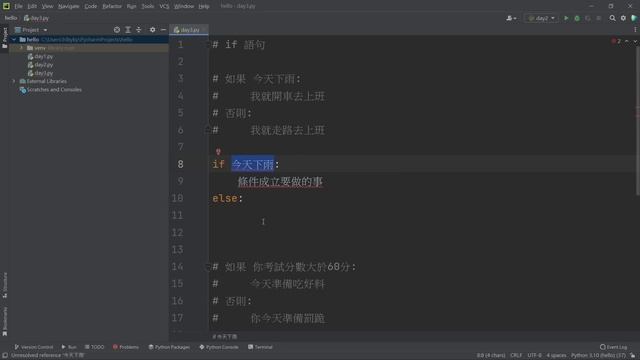640x360 pixels.
Task: Toggle the Structure side tool window button
Action: [x=4, y=285]
